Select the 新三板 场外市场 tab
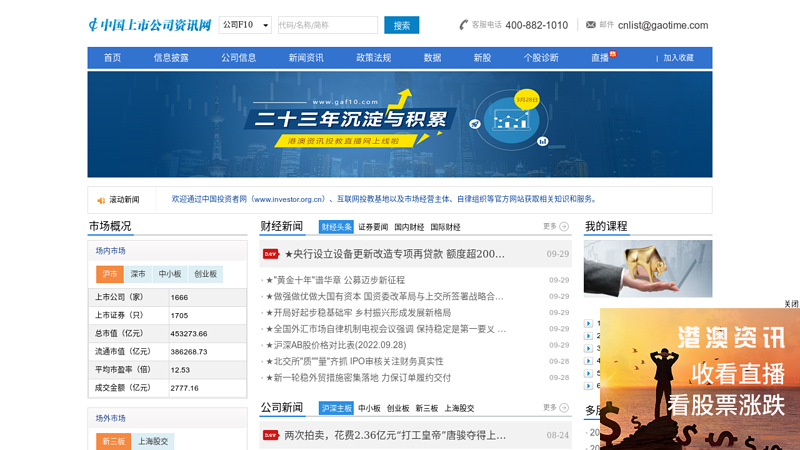800x450 pixels. [113, 441]
